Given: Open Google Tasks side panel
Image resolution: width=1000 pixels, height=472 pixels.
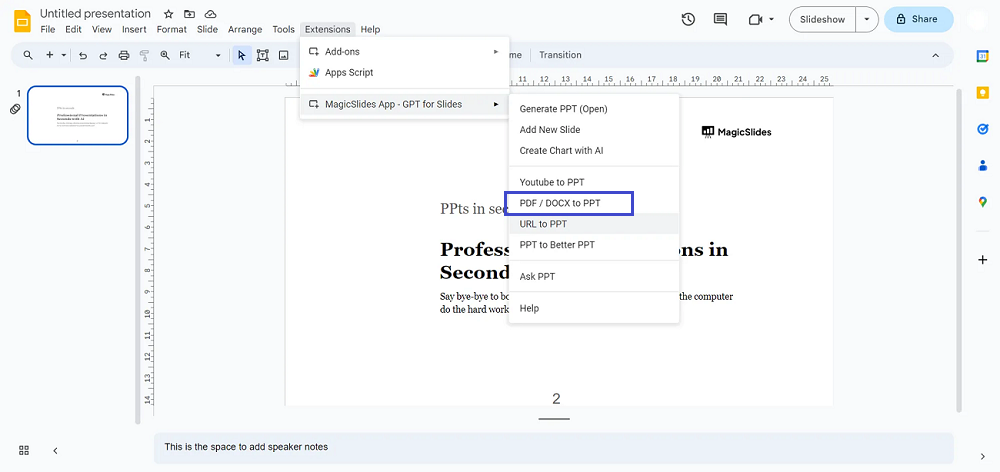Looking at the screenshot, I should click(982, 129).
